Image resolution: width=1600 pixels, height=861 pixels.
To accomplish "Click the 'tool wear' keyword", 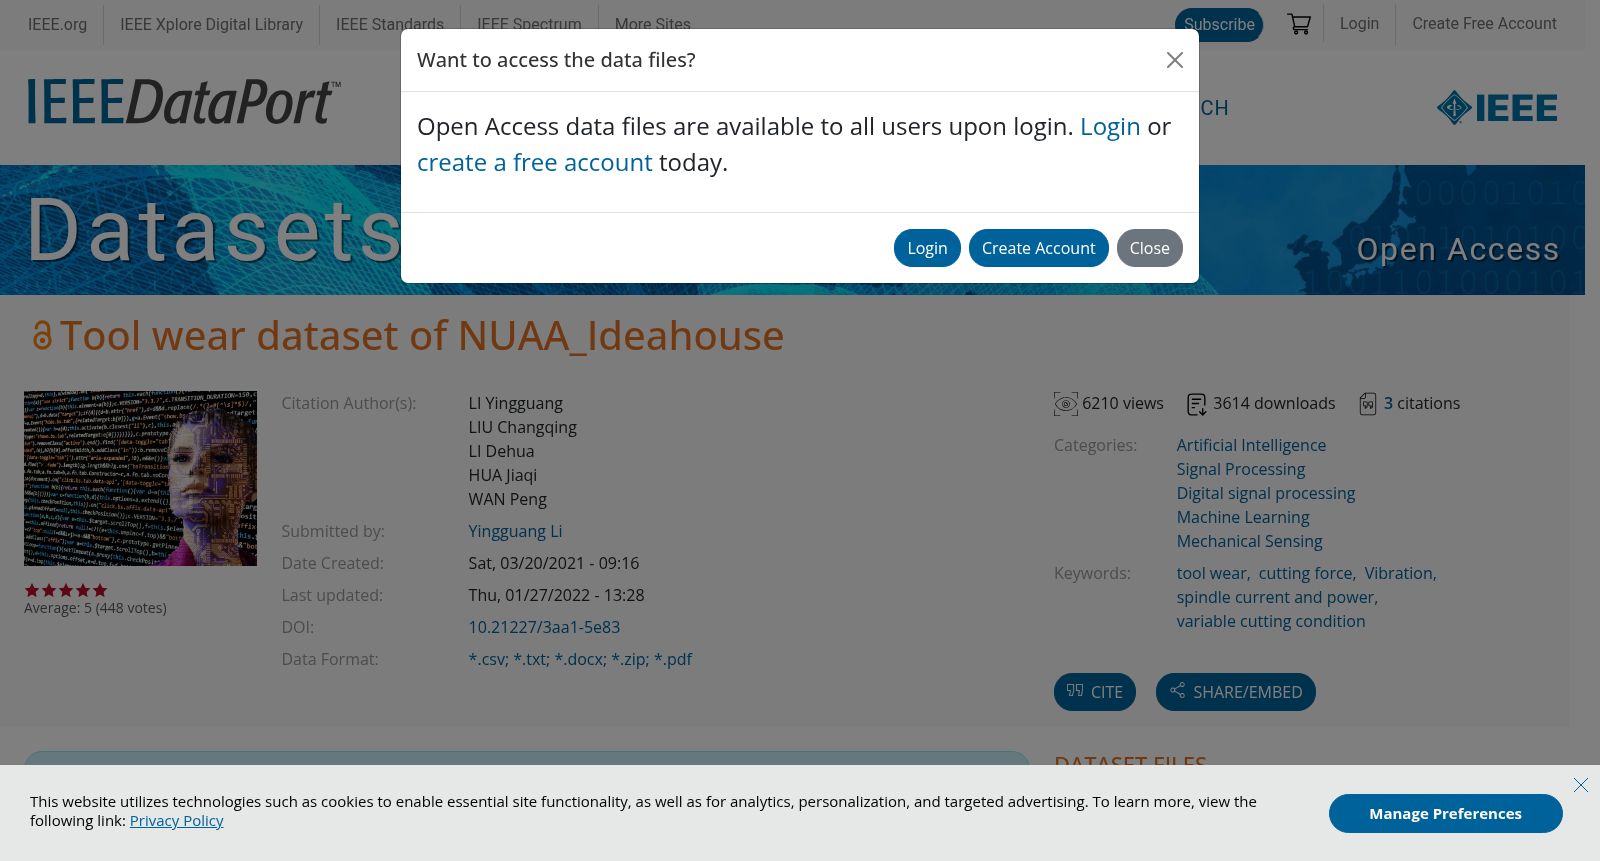I will [1212, 574].
